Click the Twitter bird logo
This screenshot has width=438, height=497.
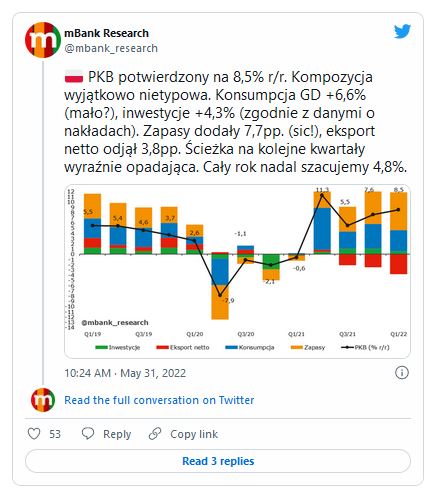coord(402,32)
